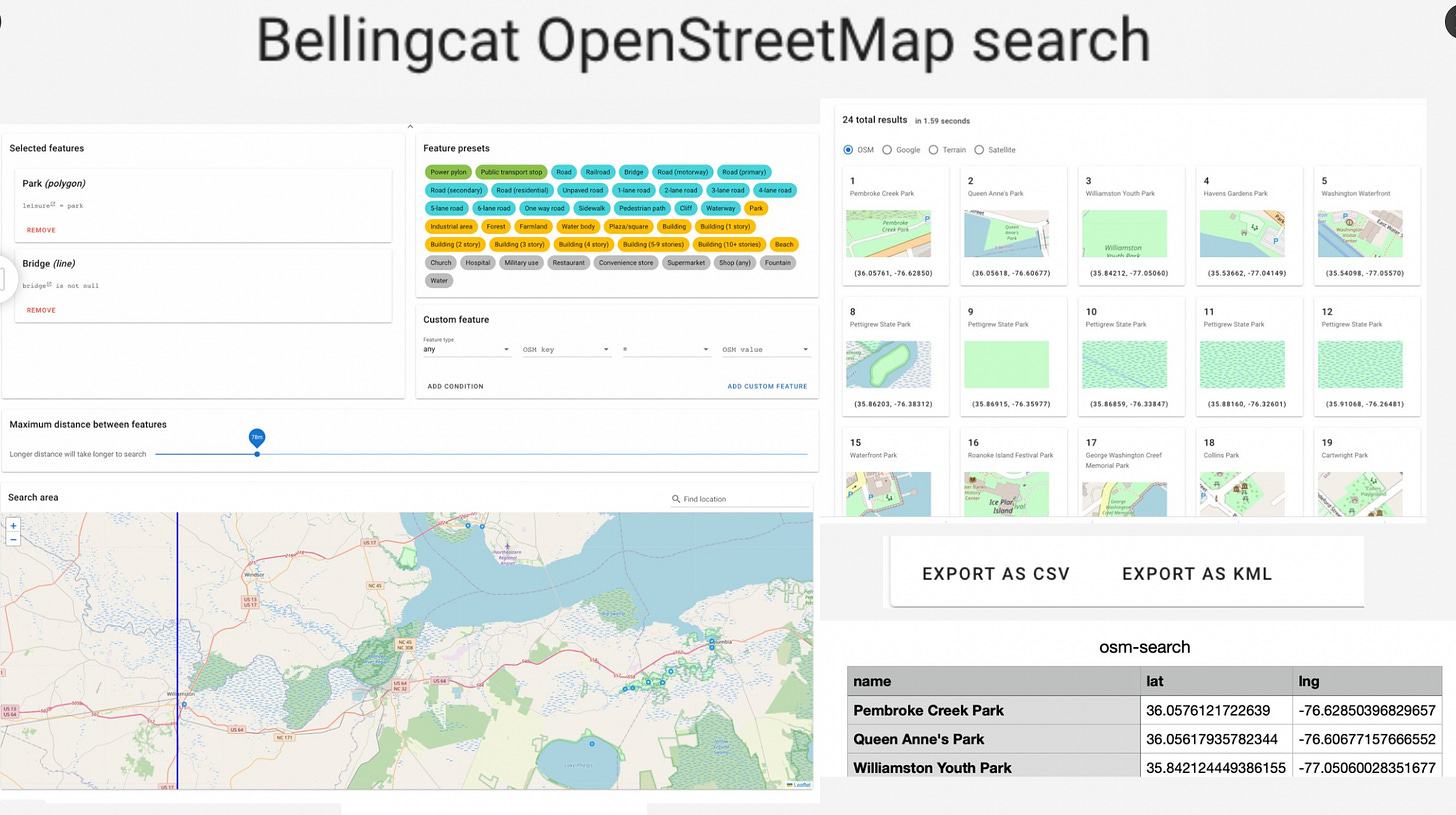Add the Building (10+ stories) preset

pos(728,244)
